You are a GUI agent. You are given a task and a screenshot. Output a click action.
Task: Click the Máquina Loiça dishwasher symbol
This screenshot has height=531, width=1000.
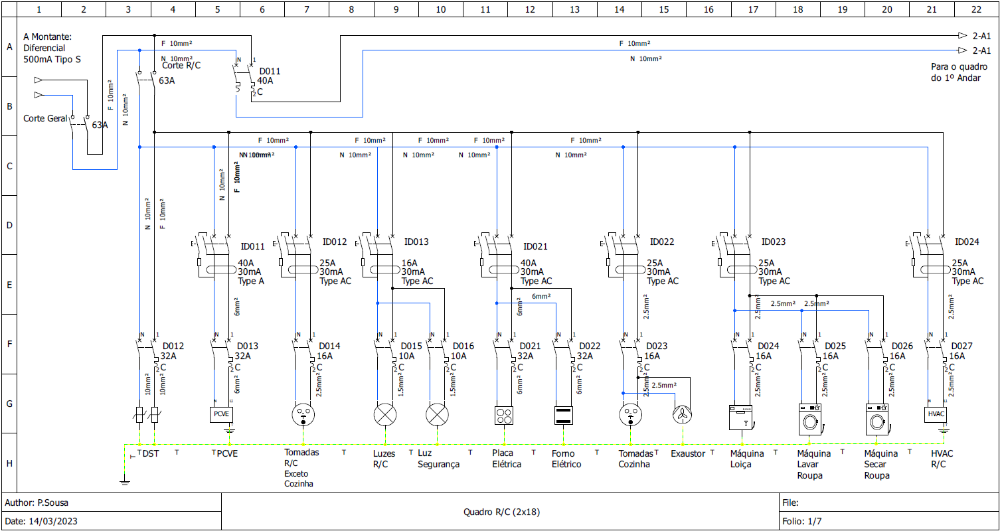tap(741, 415)
